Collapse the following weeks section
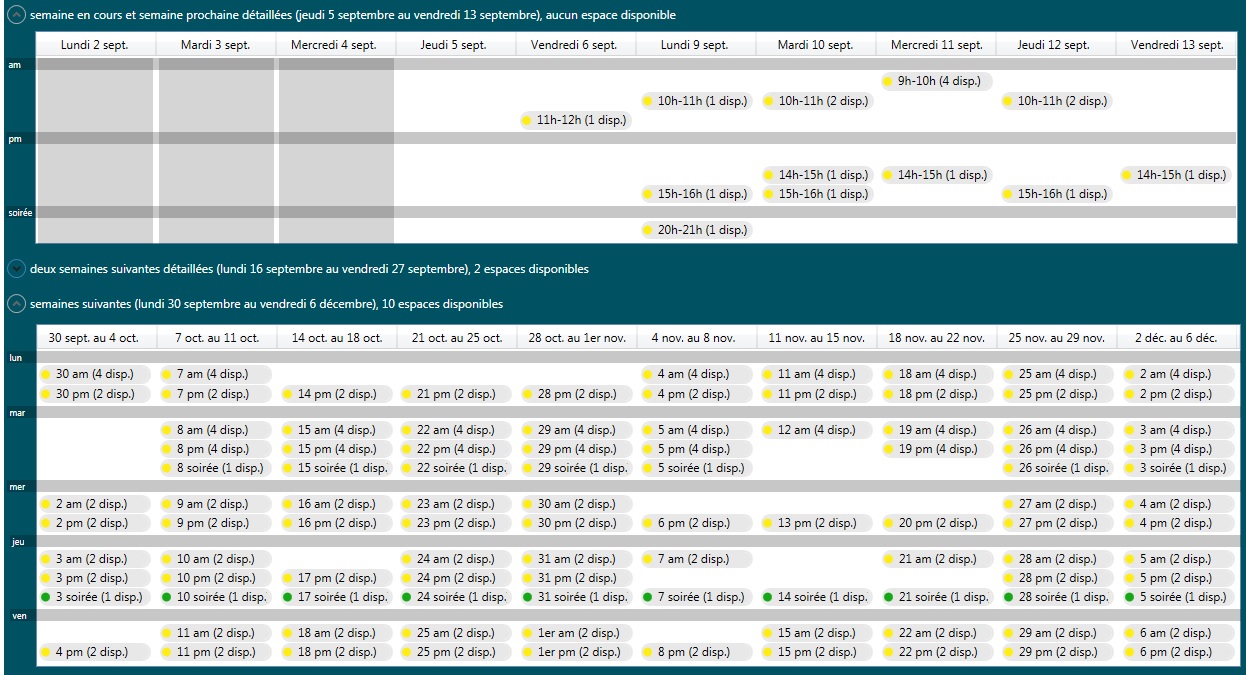Screen dimensions: 1246x675 17,303
